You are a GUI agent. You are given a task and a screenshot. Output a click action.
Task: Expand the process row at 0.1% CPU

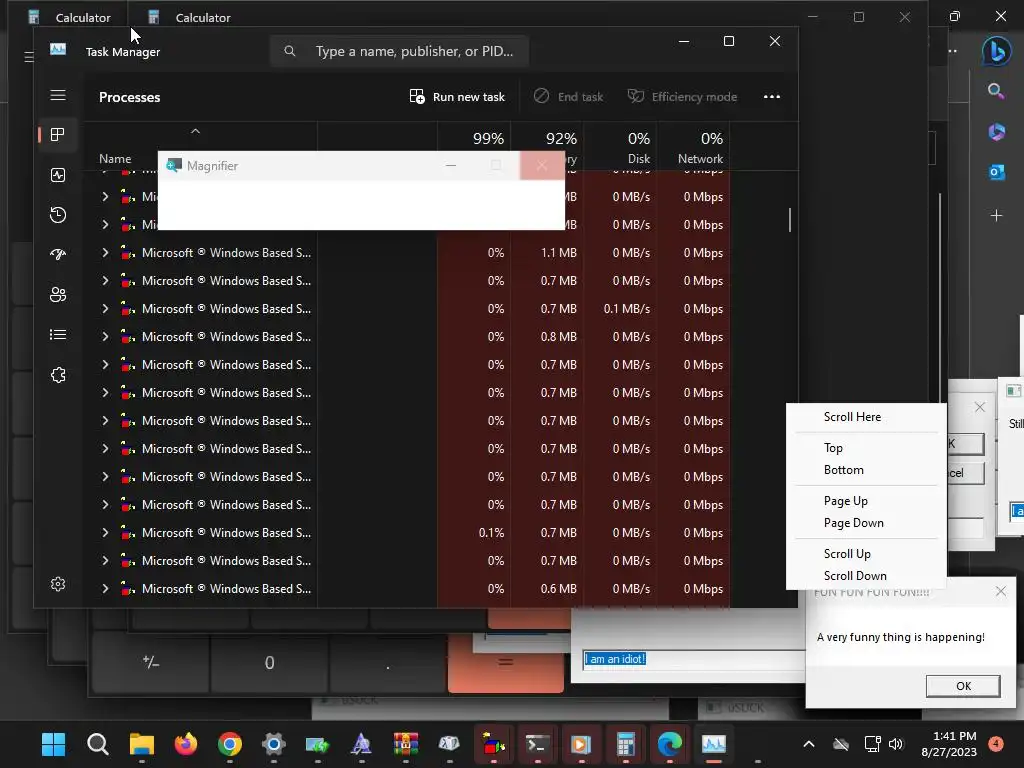click(x=105, y=532)
